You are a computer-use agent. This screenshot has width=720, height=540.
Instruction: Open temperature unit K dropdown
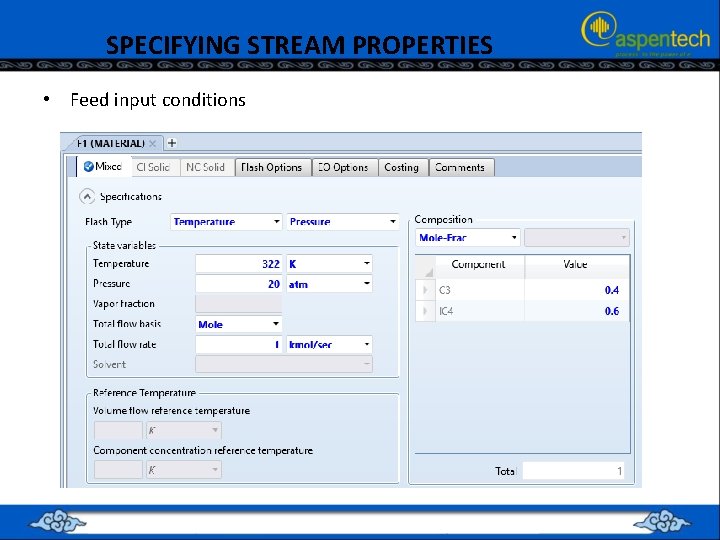tap(329, 264)
